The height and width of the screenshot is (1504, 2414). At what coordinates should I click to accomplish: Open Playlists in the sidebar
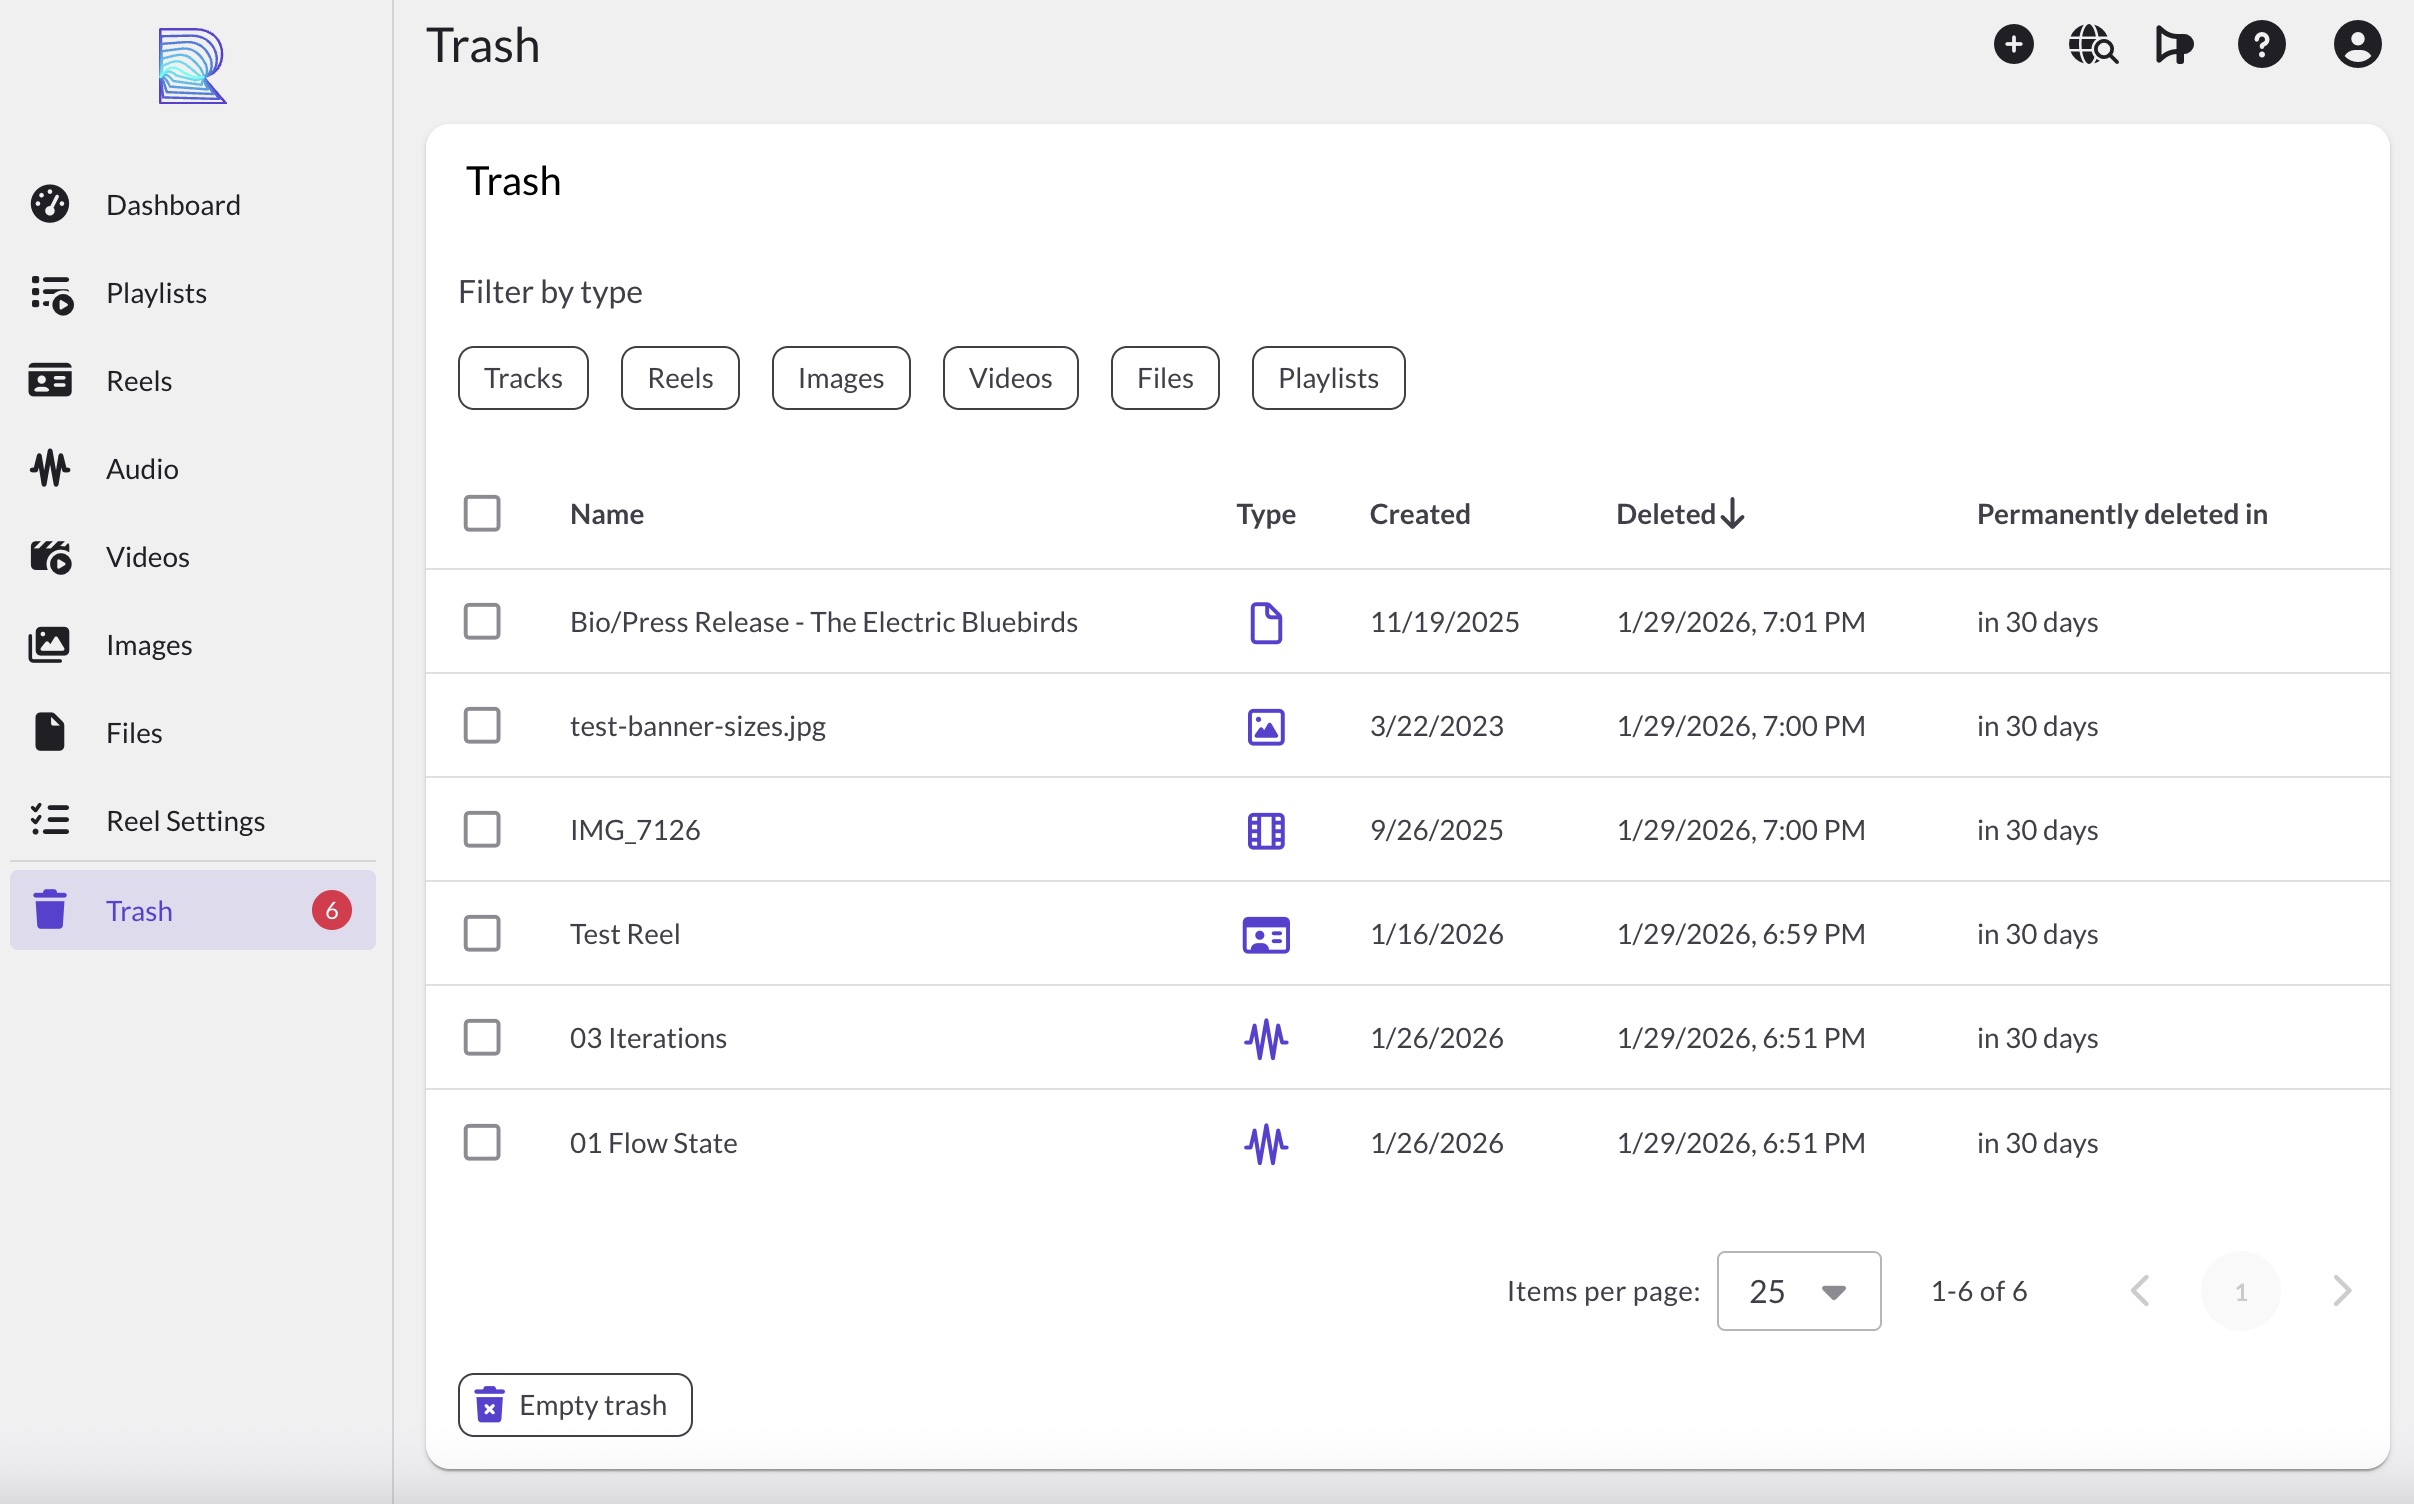click(x=156, y=293)
